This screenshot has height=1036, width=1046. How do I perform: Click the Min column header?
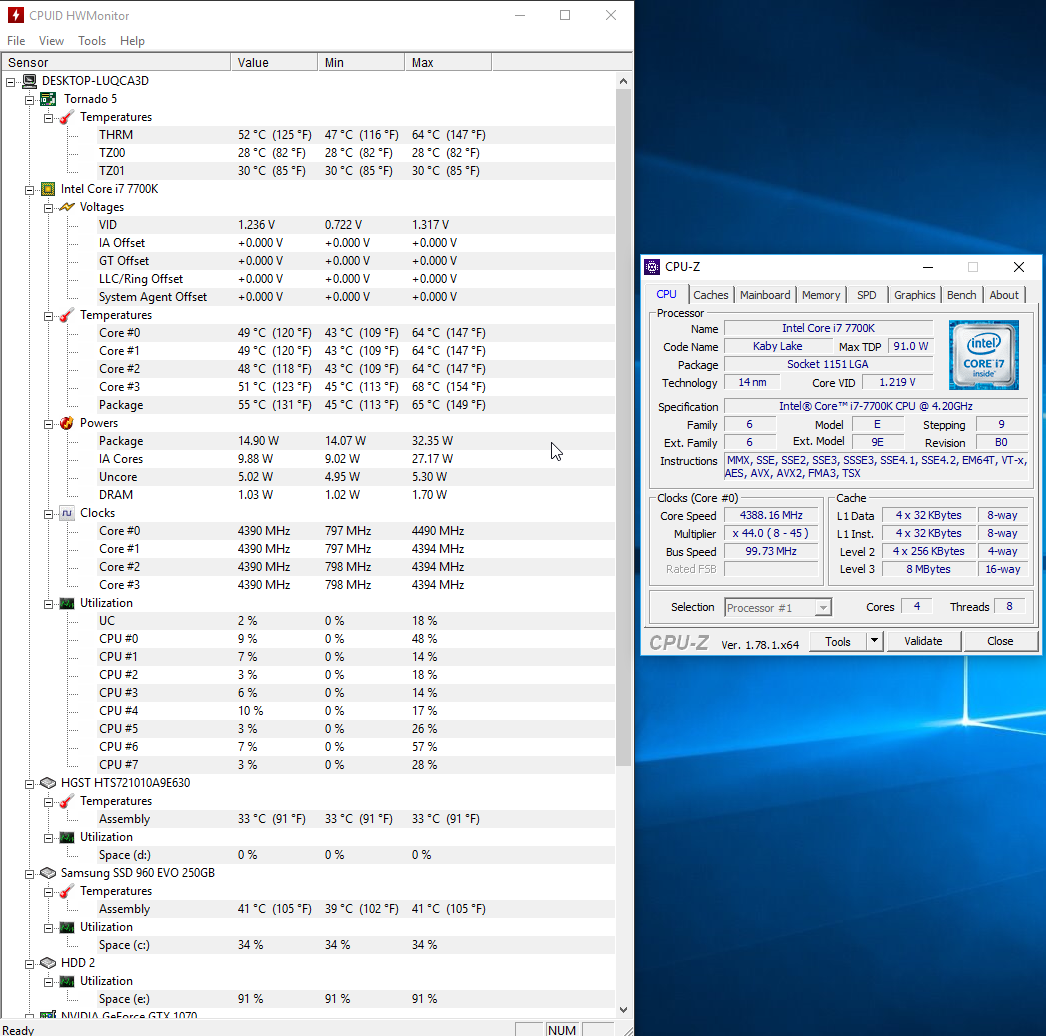[361, 63]
